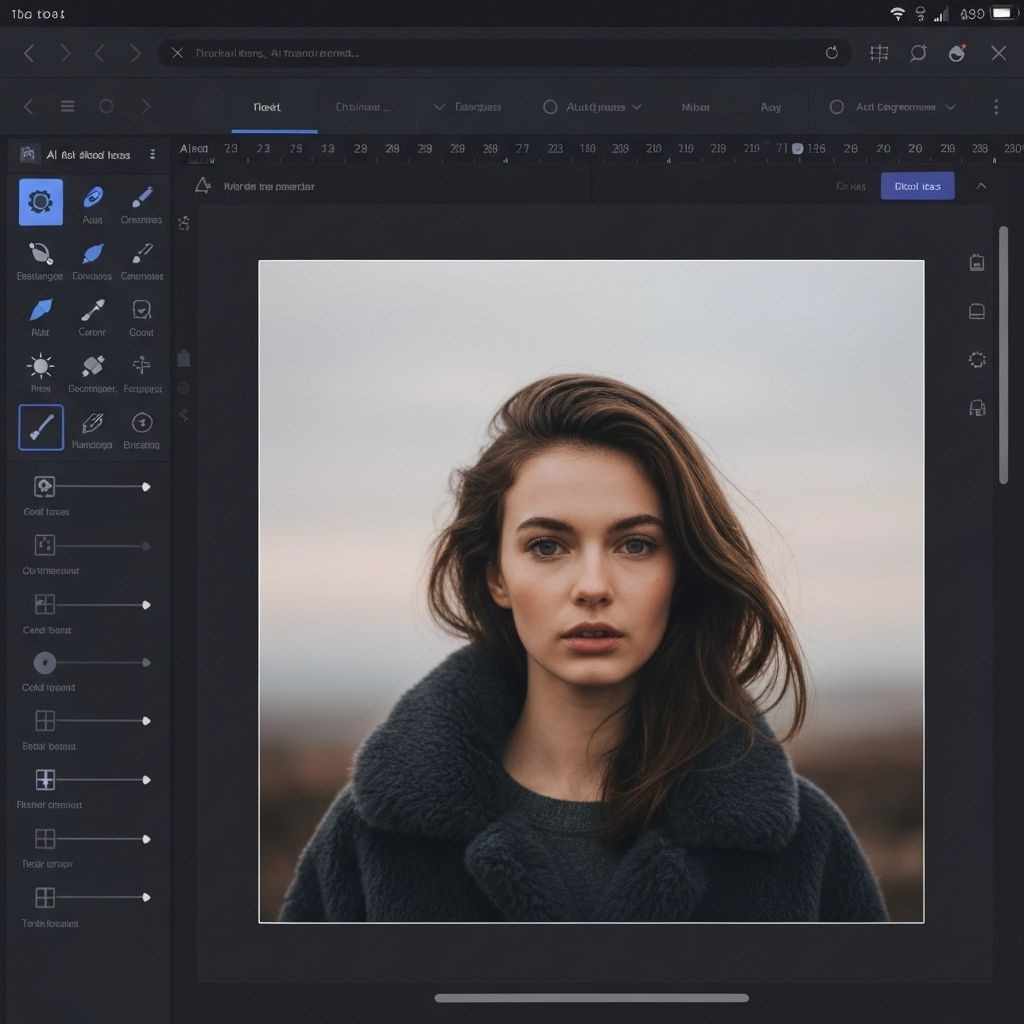The image size is (1024, 1024).
Task: Switch to the active underlined first tab
Action: pyautogui.click(x=267, y=107)
